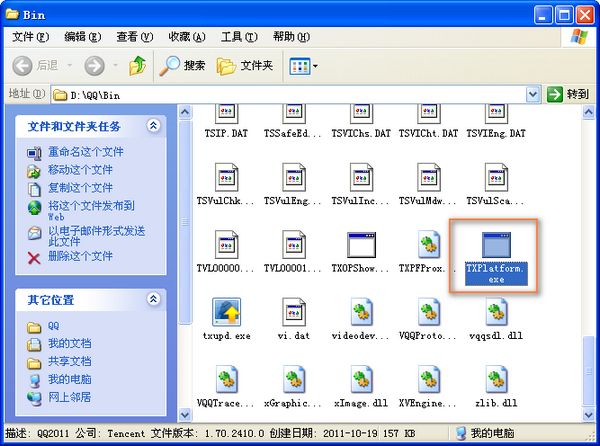Select the TSVulChk file icon
This screenshot has width=600, height=446.
tap(226, 177)
